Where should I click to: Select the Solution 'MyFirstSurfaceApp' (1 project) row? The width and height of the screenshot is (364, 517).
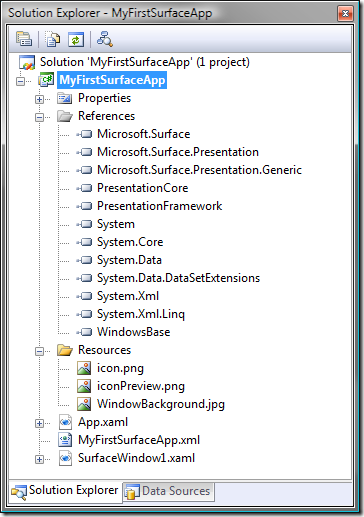click(x=145, y=62)
